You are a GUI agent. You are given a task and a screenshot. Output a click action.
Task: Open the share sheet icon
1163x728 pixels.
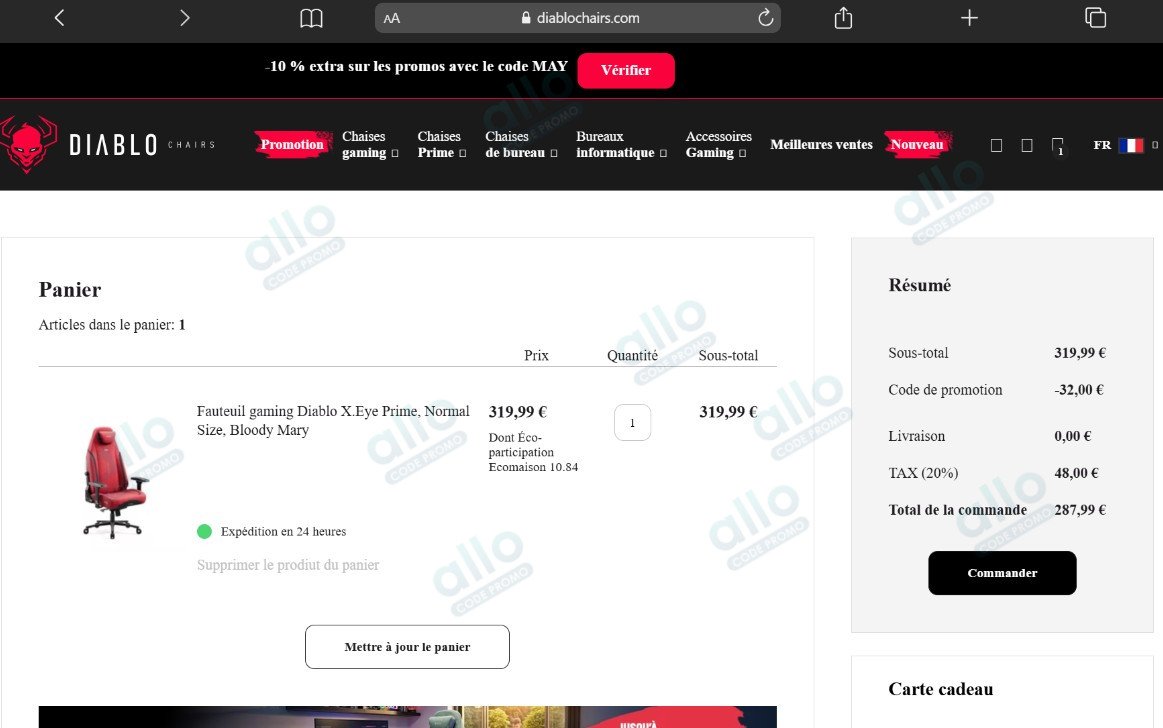click(843, 18)
